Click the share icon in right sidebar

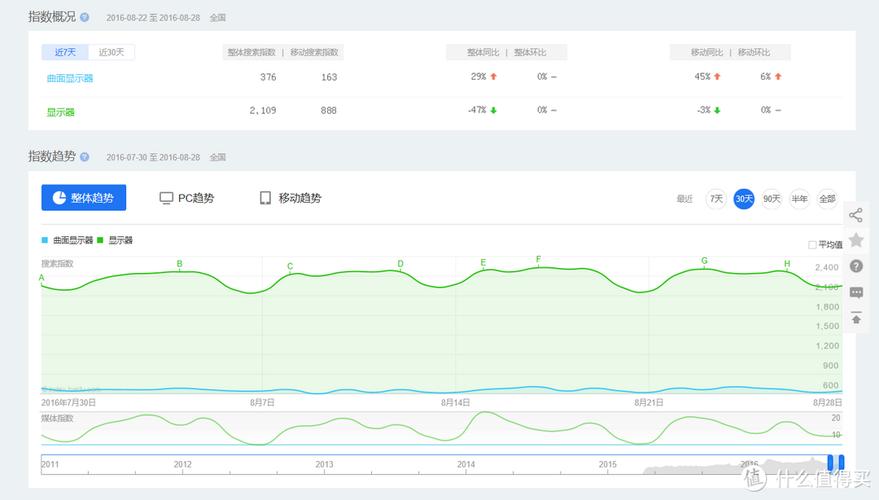point(856,215)
